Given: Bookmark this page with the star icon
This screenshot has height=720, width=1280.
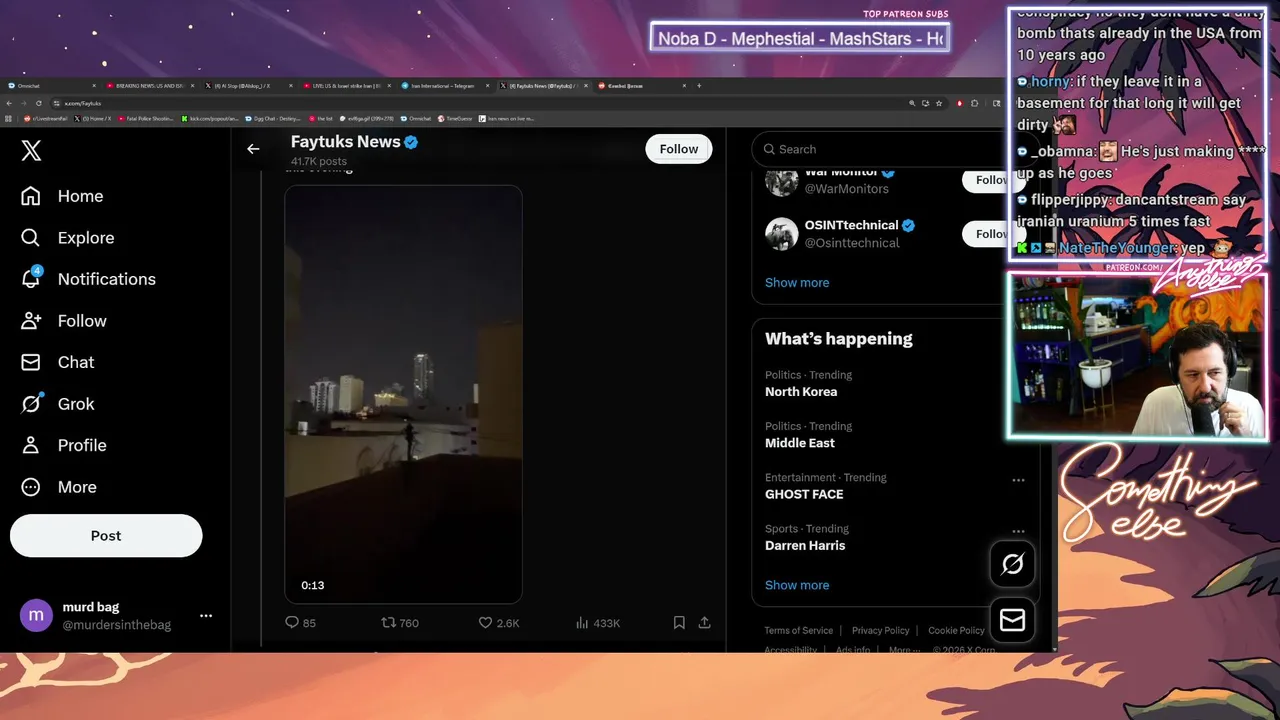Looking at the screenshot, I should (x=939, y=103).
